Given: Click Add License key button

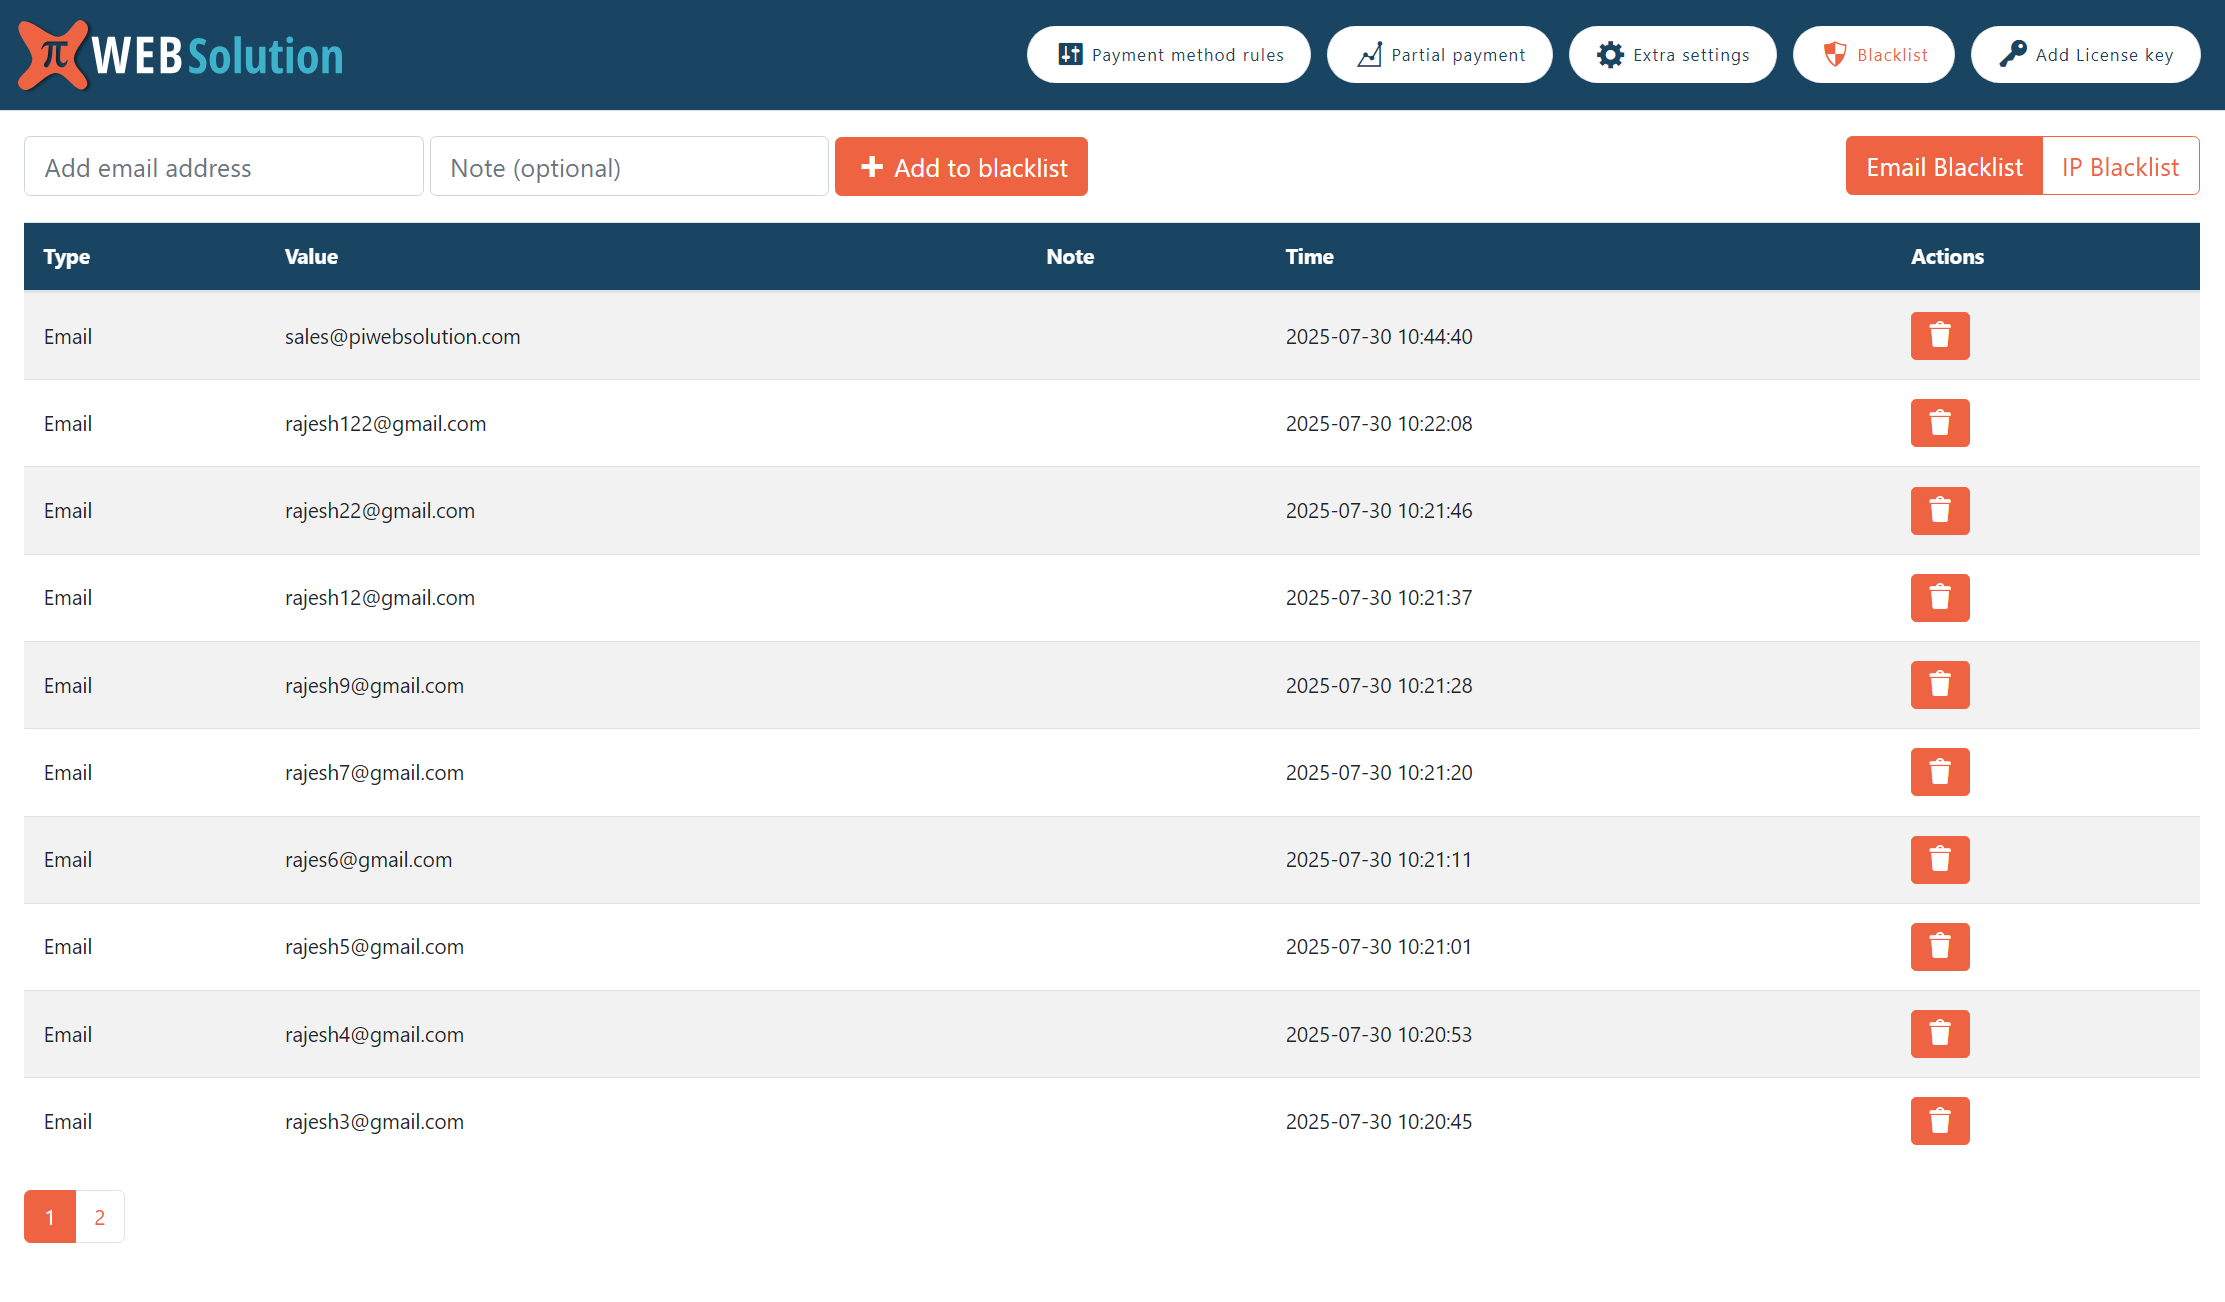Looking at the screenshot, I should 2085,55.
